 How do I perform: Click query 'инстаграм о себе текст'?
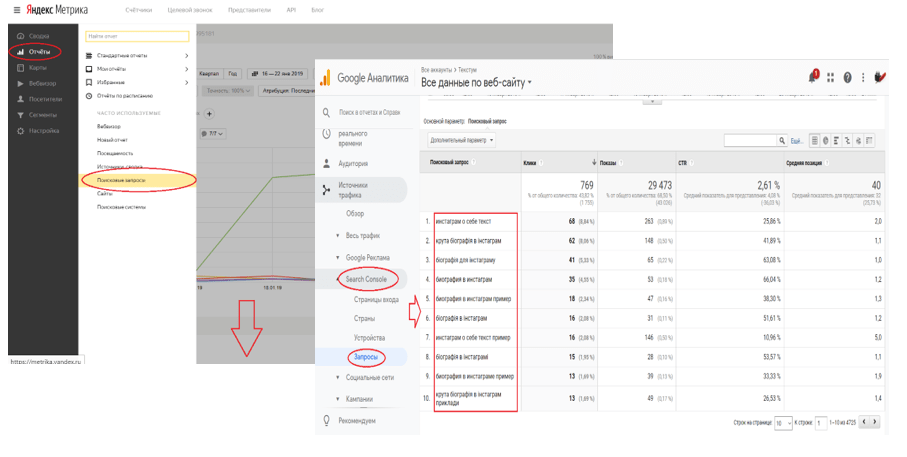(x=463, y=222)
